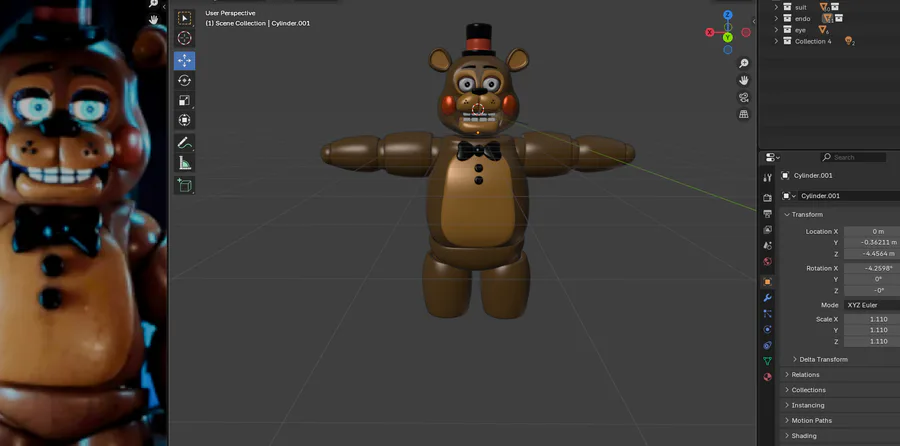Image resolution: width=900 pixels, height=446 pixels.
Task: Select the Add Cube tool
Action: (184, 185)
